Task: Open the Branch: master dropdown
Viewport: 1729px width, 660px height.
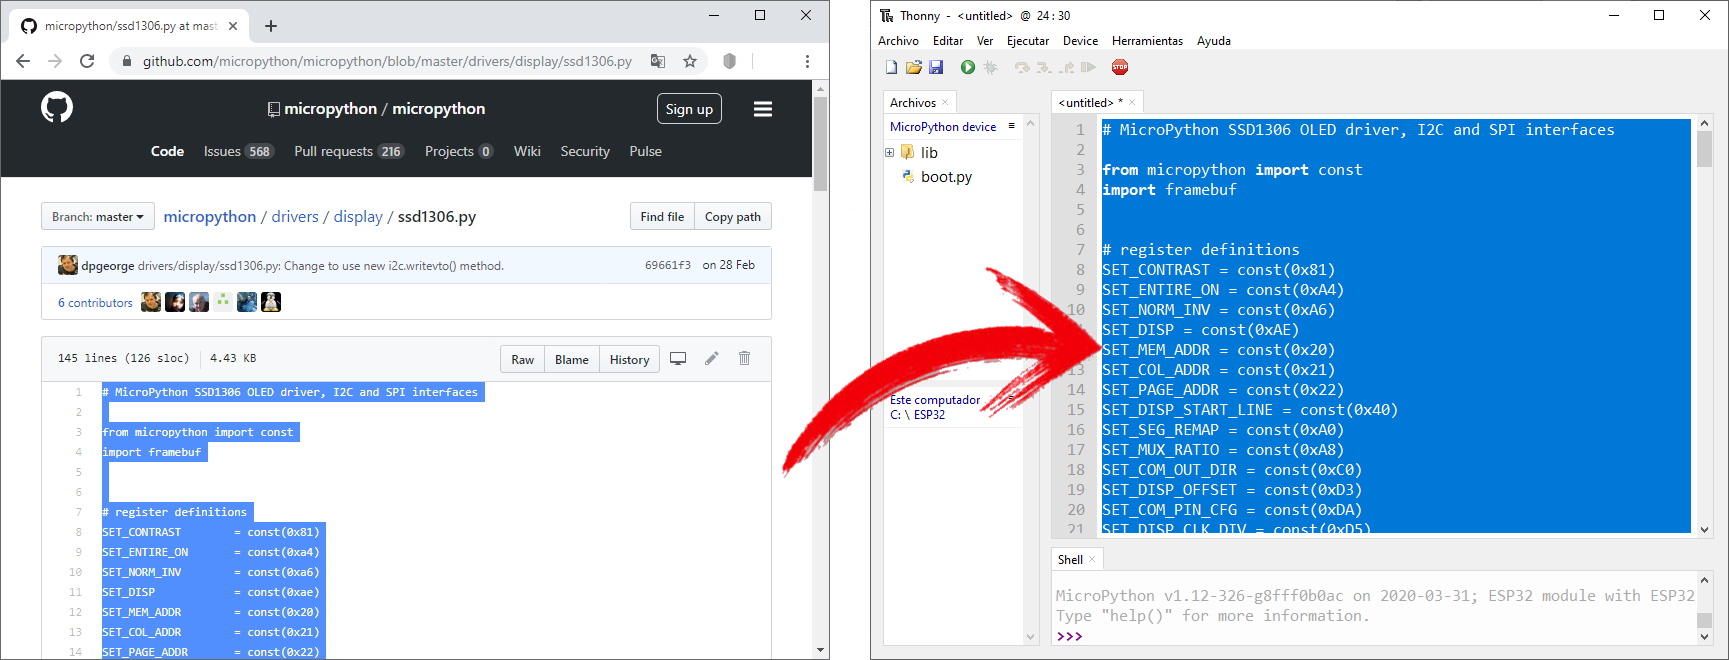Action: tap(97, 217)
